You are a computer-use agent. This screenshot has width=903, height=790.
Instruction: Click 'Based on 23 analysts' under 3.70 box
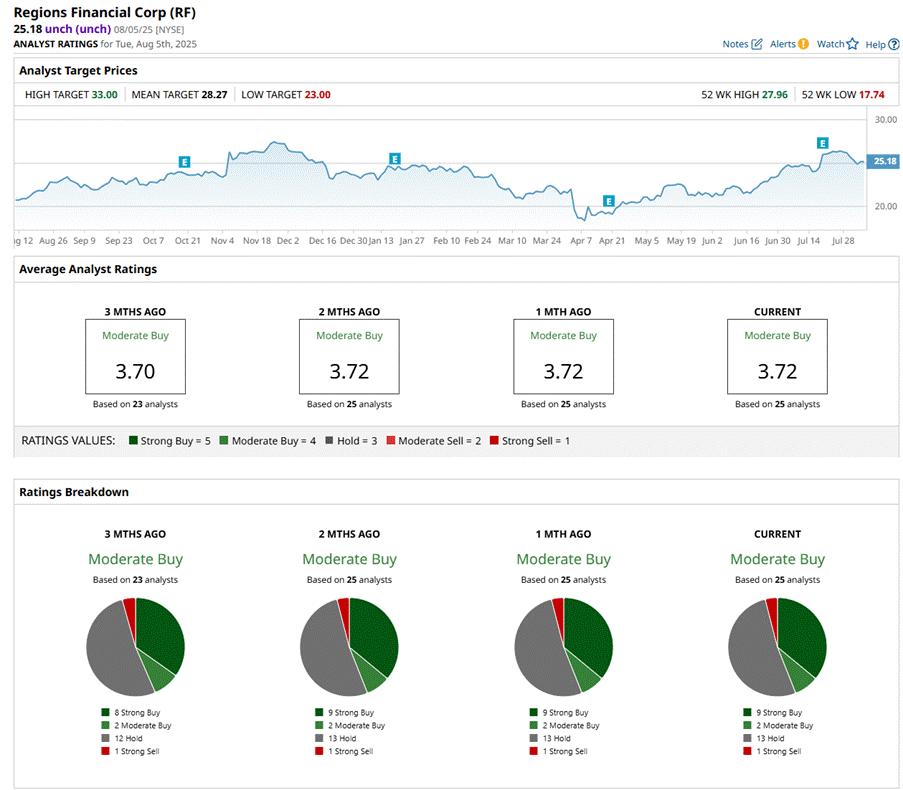[135, 404]
